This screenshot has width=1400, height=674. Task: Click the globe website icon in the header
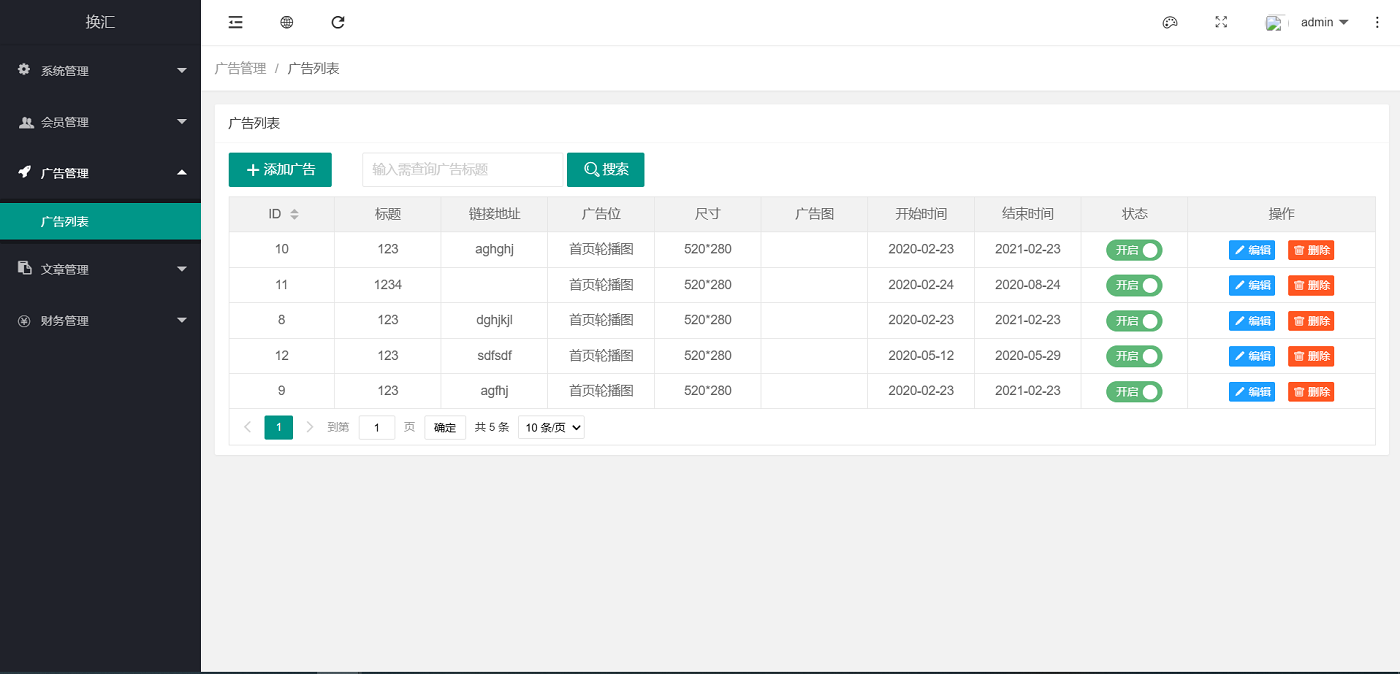point(287,22)
